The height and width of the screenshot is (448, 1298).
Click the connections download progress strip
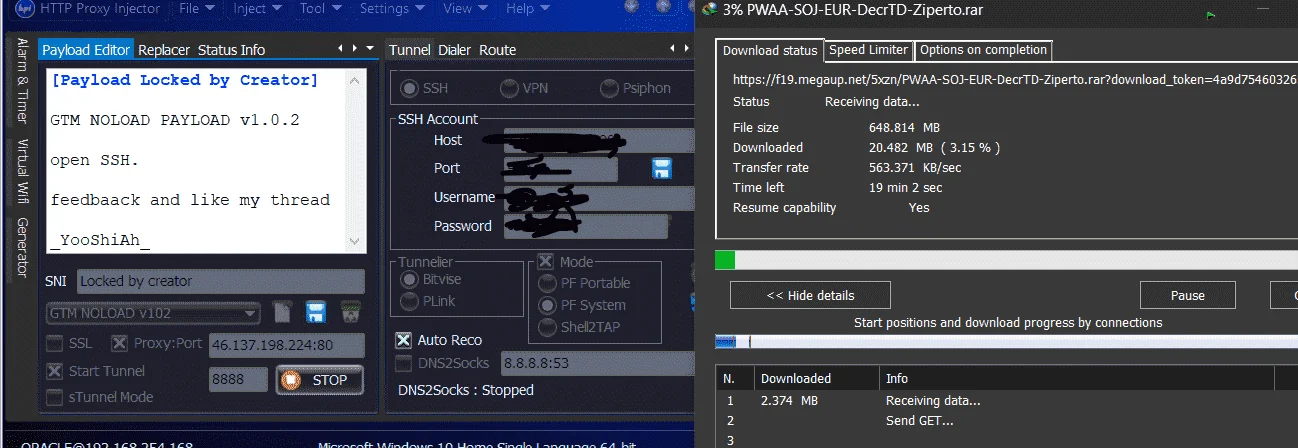1006,342
